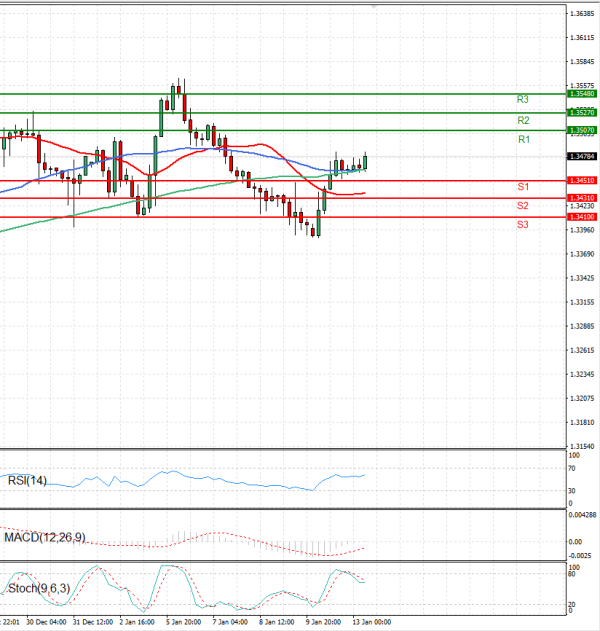Click the S1 support label

(523, 187)
